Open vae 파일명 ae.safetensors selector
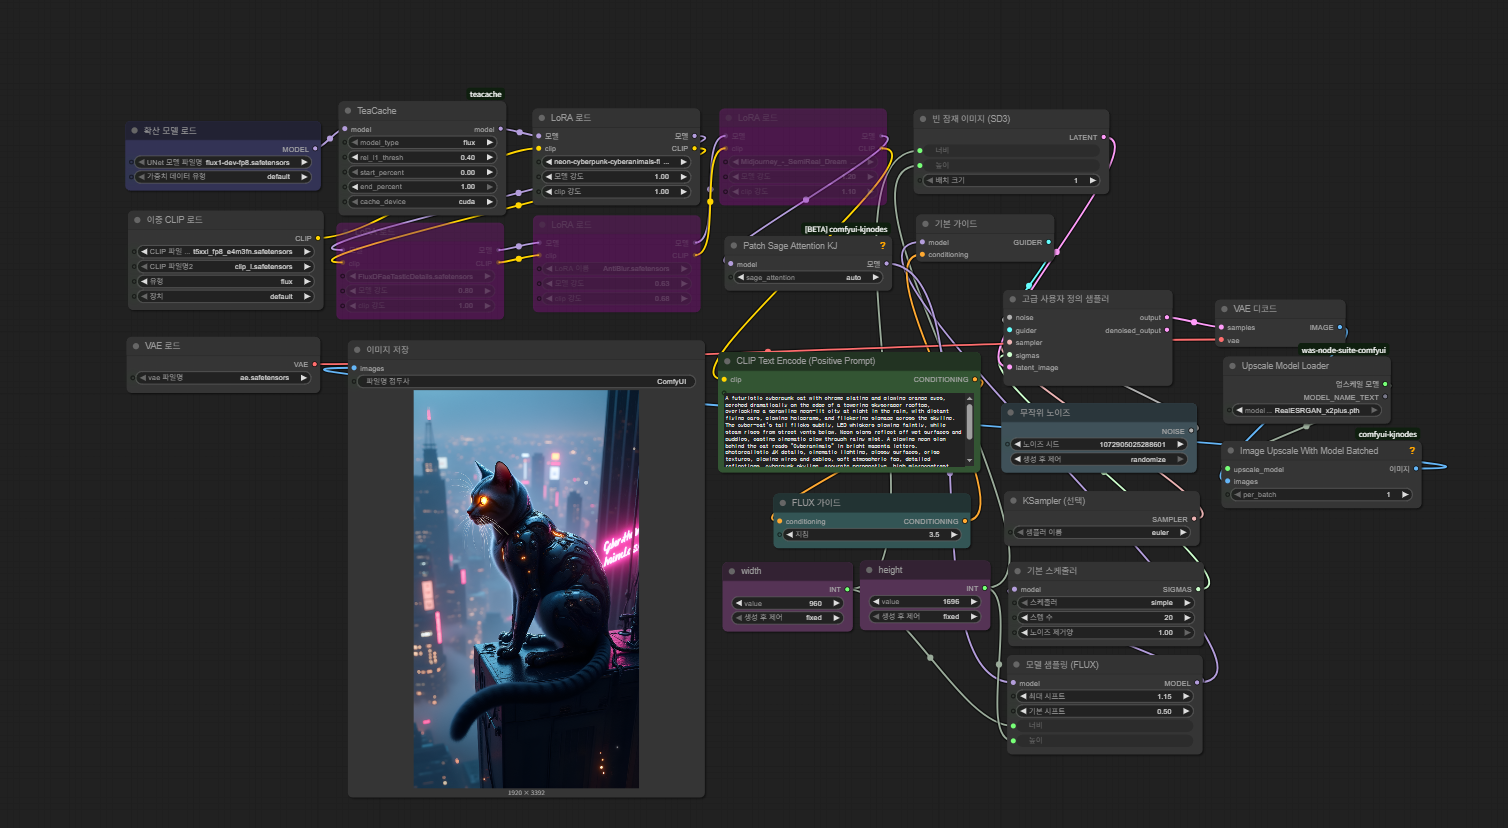This screenshot has height=828, width=1508. point(224,377)
